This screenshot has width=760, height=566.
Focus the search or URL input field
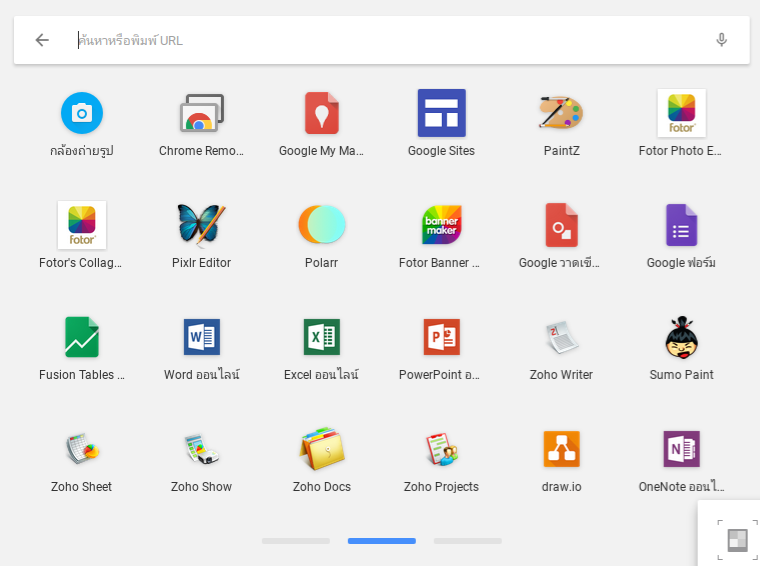click(x=388, y=40)
